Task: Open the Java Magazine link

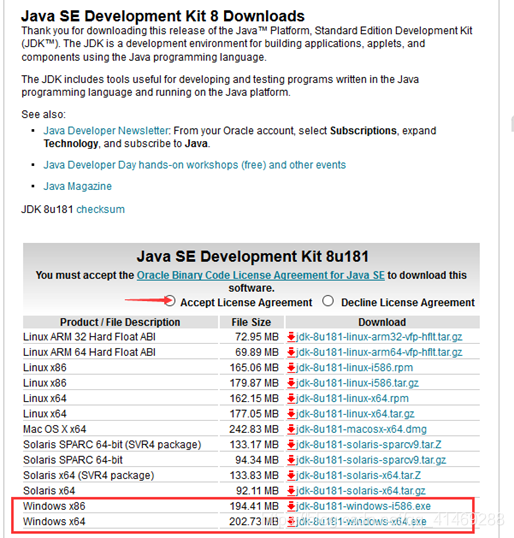Action: point(78,186)
